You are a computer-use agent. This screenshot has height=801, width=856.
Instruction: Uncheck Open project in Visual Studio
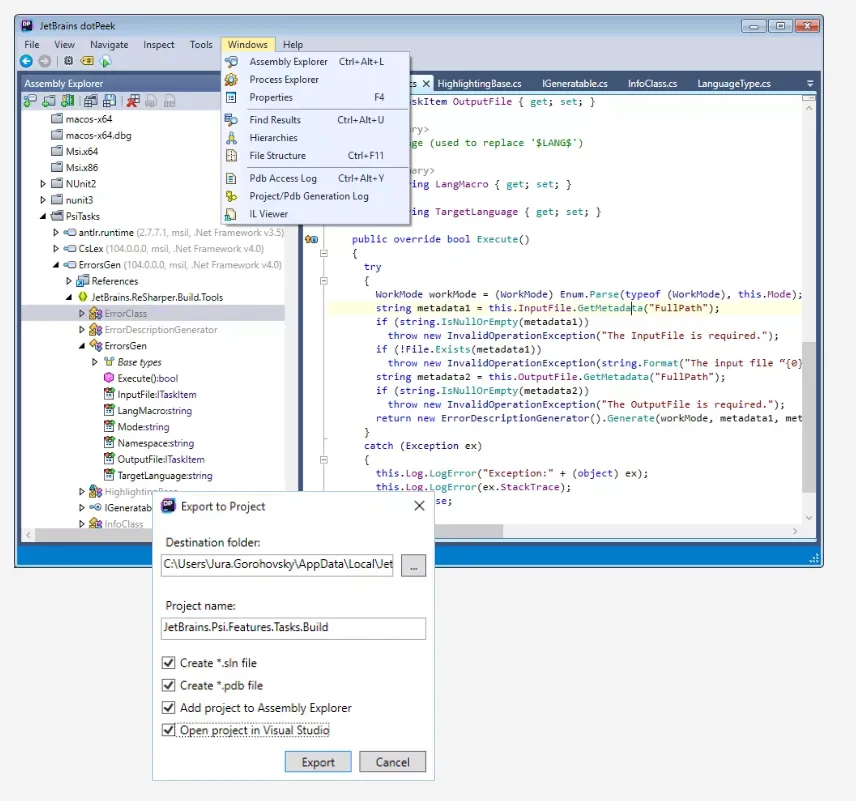pyautogui.click(x=168, y=730)
